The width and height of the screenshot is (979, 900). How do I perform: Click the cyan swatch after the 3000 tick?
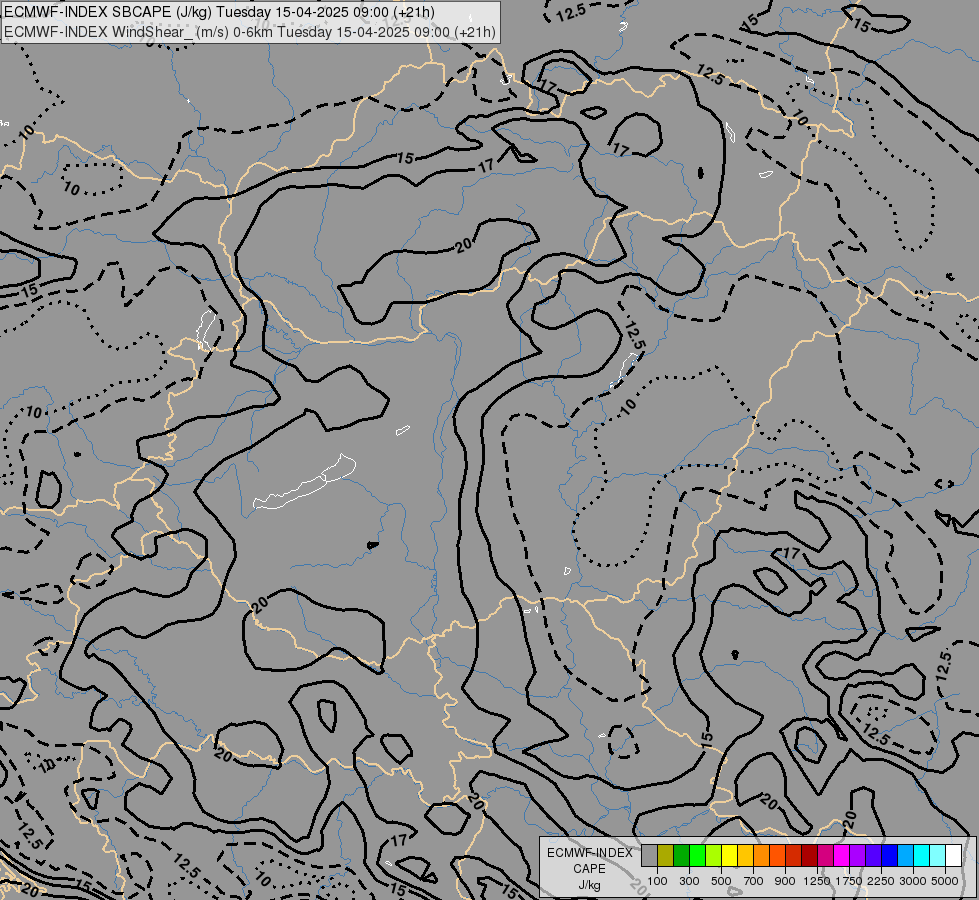coord(922,855)
